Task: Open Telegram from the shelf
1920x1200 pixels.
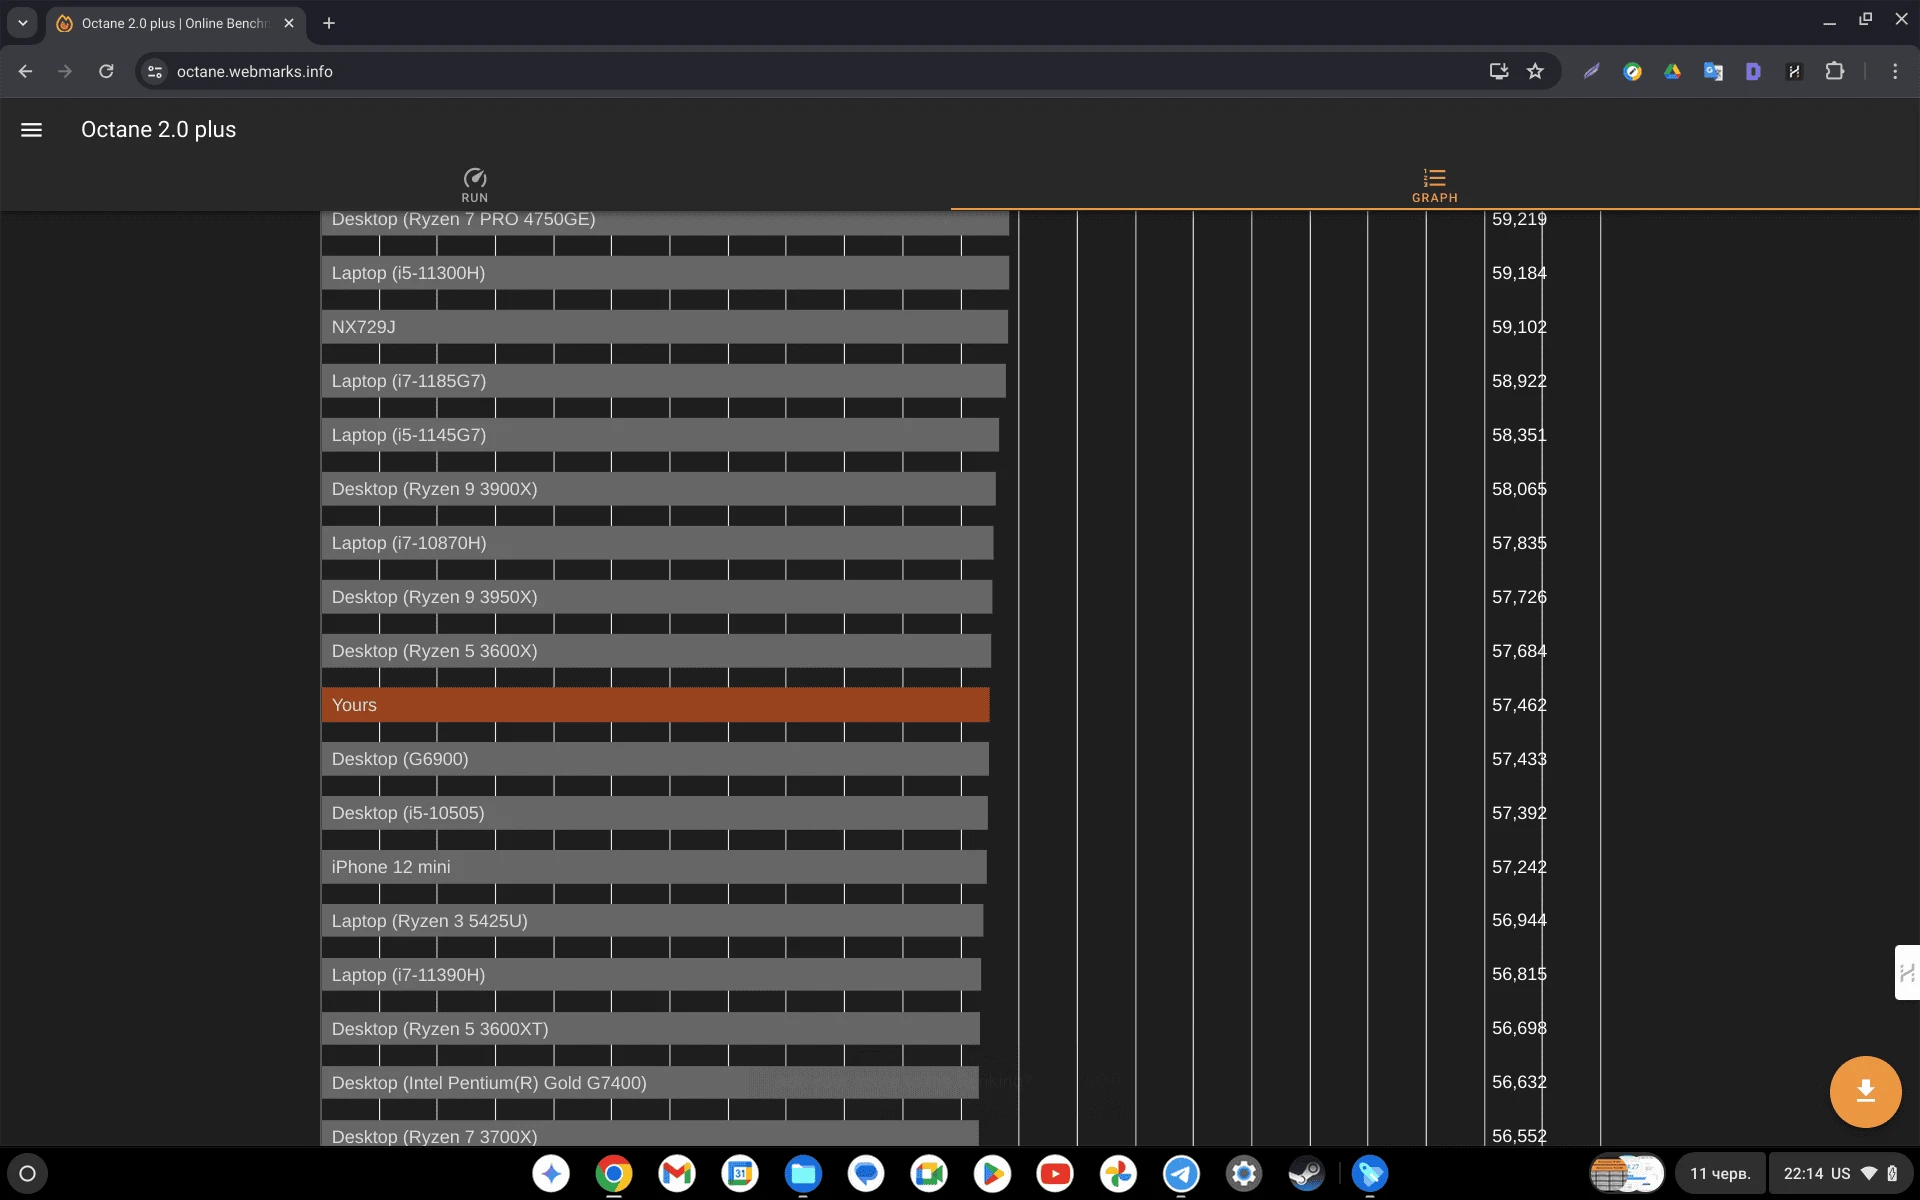Action: 1181,1173
